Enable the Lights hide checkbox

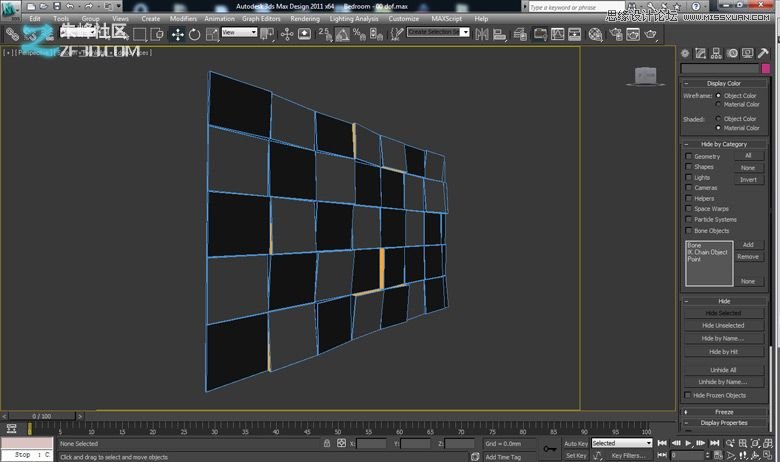click(x=688, y=177)
